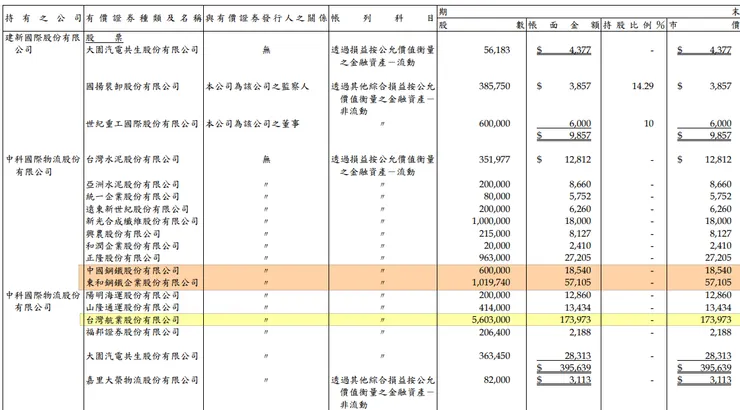Click the 持股比例% column header
This screenshot has width=740, height=410.
(633, 25)
